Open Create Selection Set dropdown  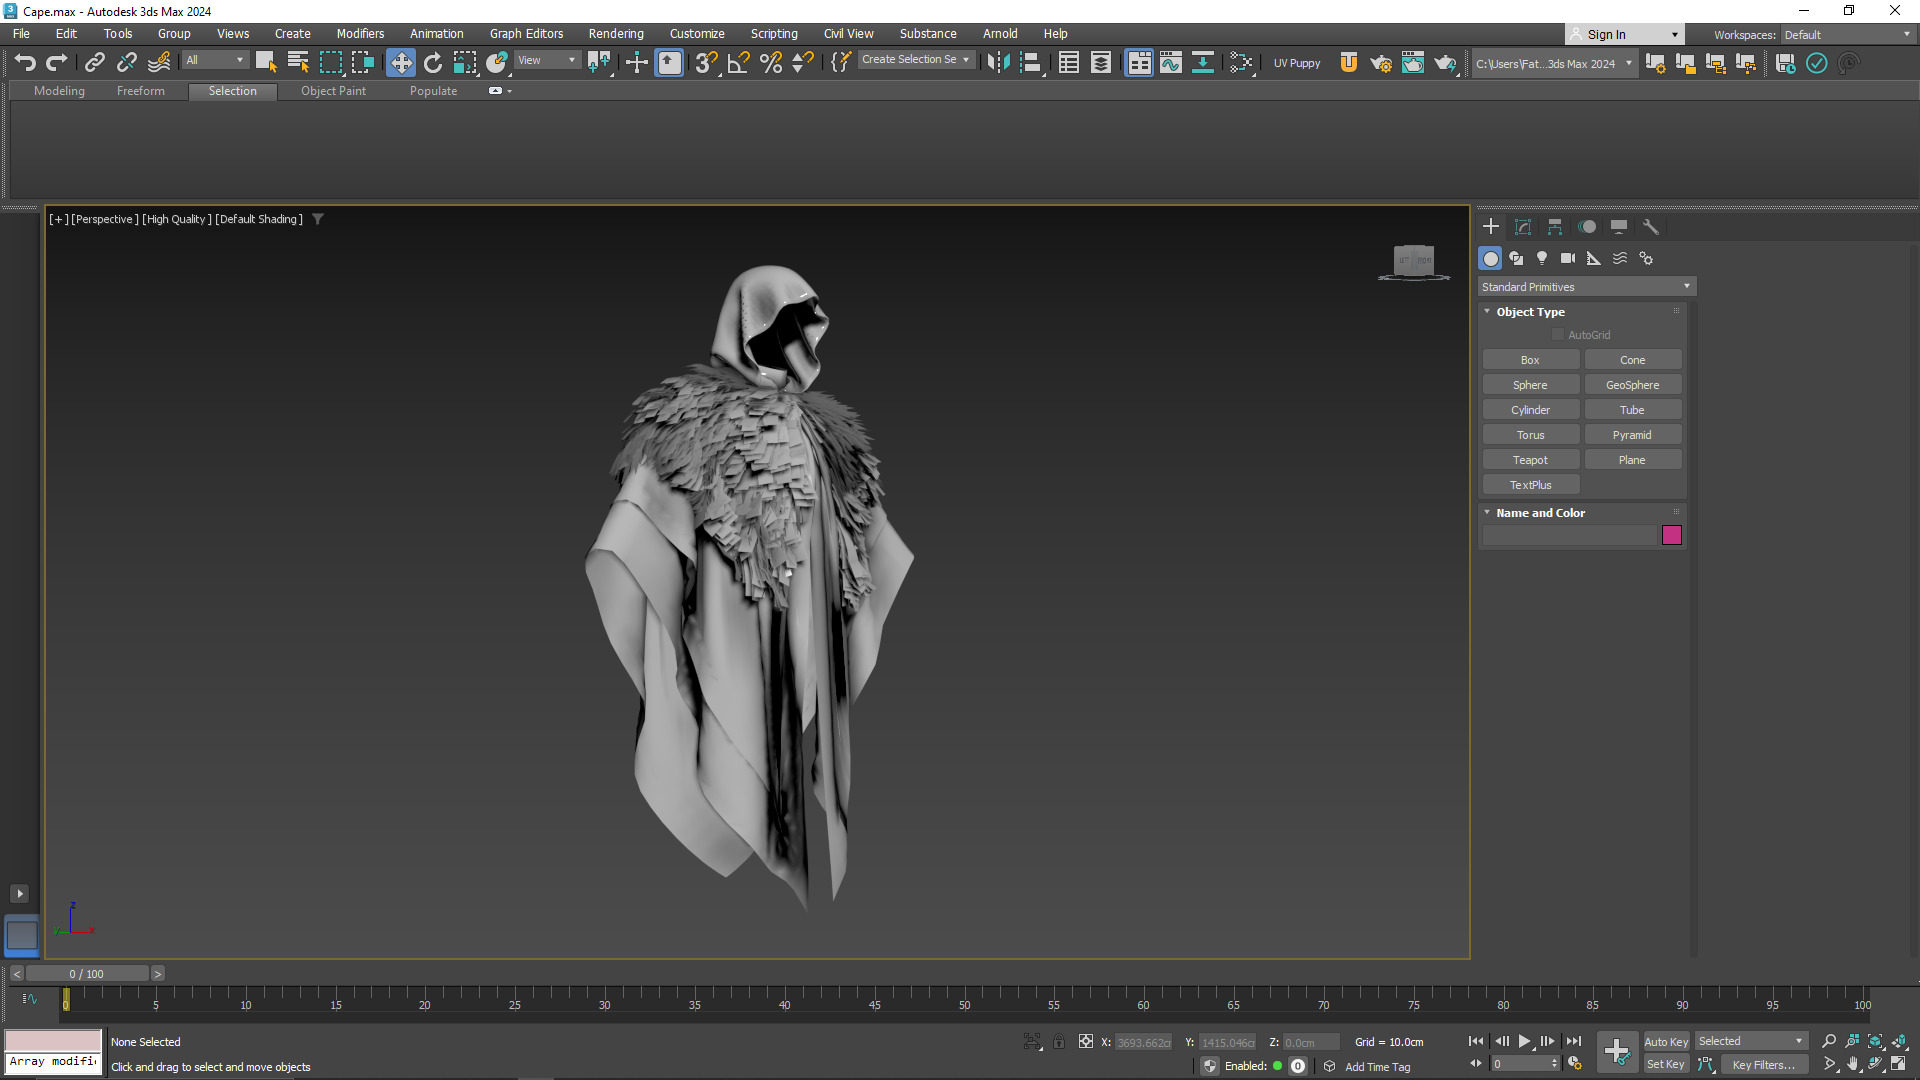916,60
